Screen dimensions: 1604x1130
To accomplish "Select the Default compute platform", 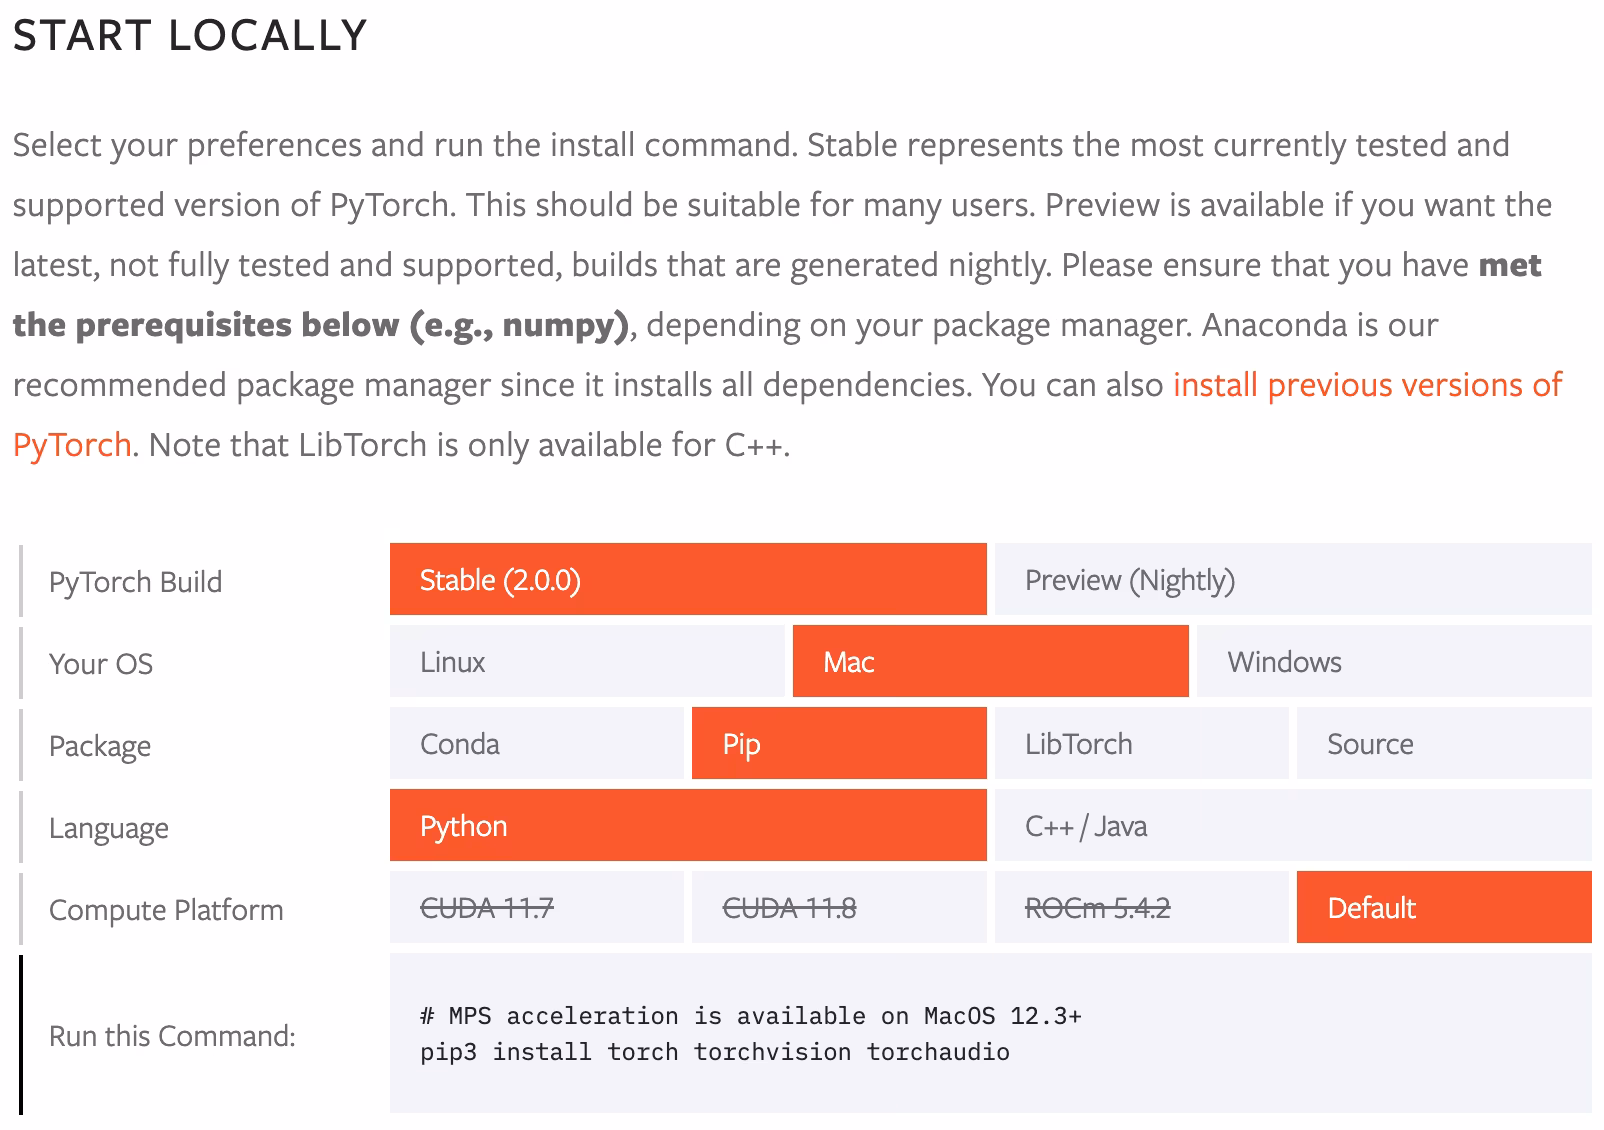I will [1443, 908].
